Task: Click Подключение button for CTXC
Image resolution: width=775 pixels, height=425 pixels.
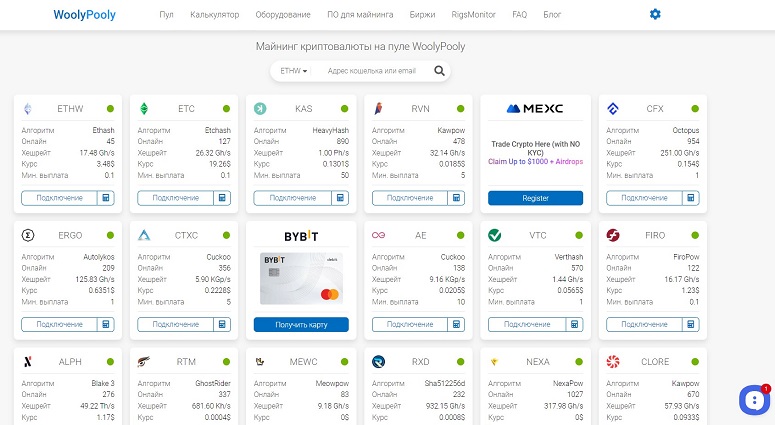Action: 175,324
